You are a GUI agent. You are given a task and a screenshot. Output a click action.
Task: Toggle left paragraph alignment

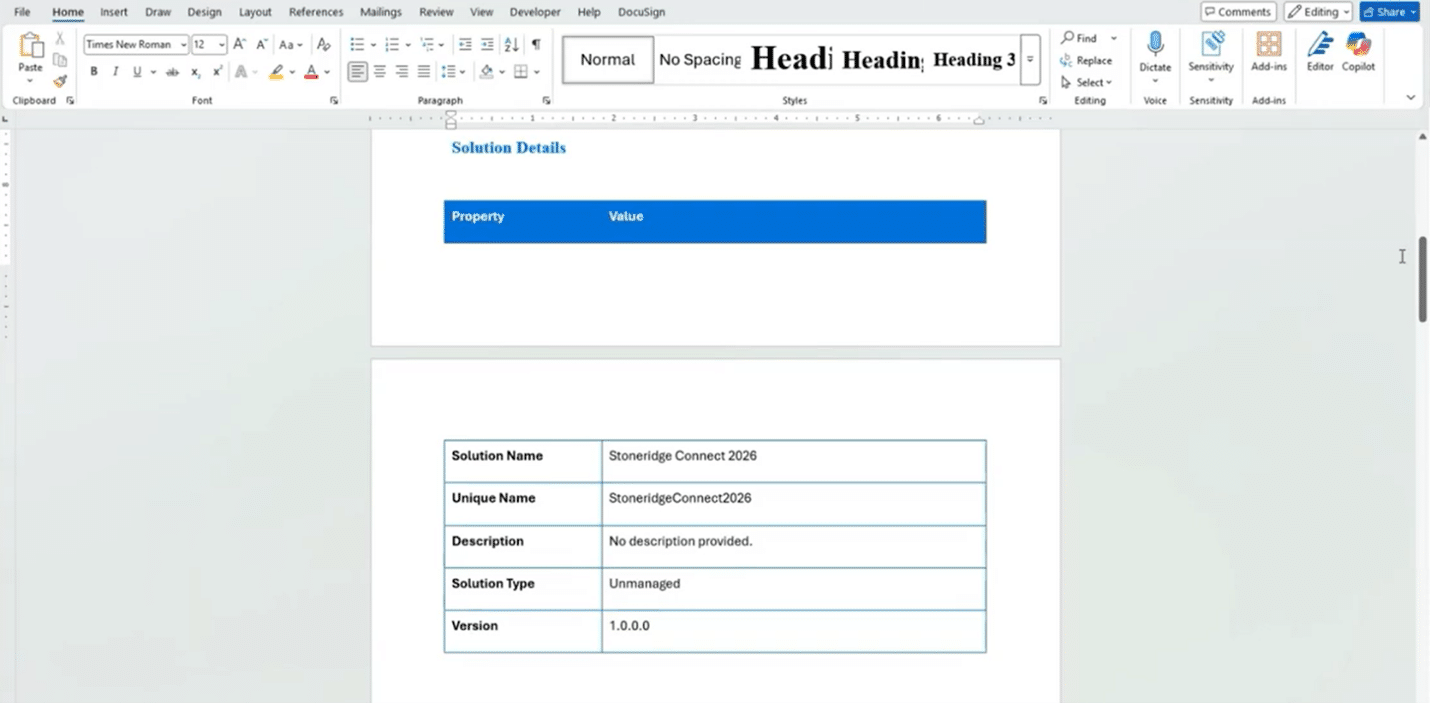click(357, 72)
